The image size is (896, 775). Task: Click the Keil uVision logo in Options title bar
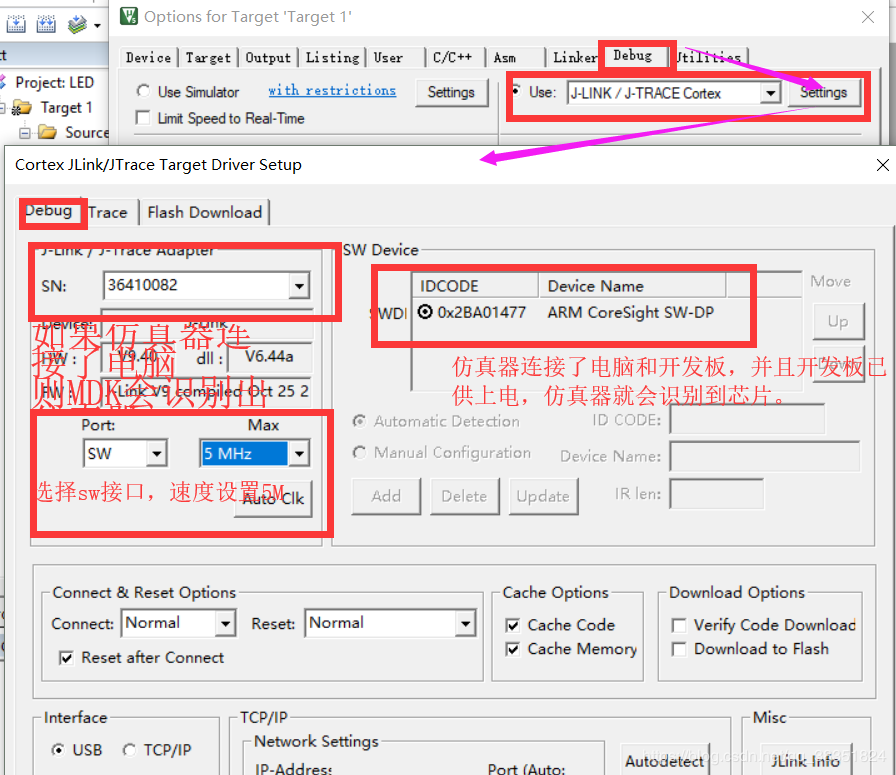(x=129, y=16)
